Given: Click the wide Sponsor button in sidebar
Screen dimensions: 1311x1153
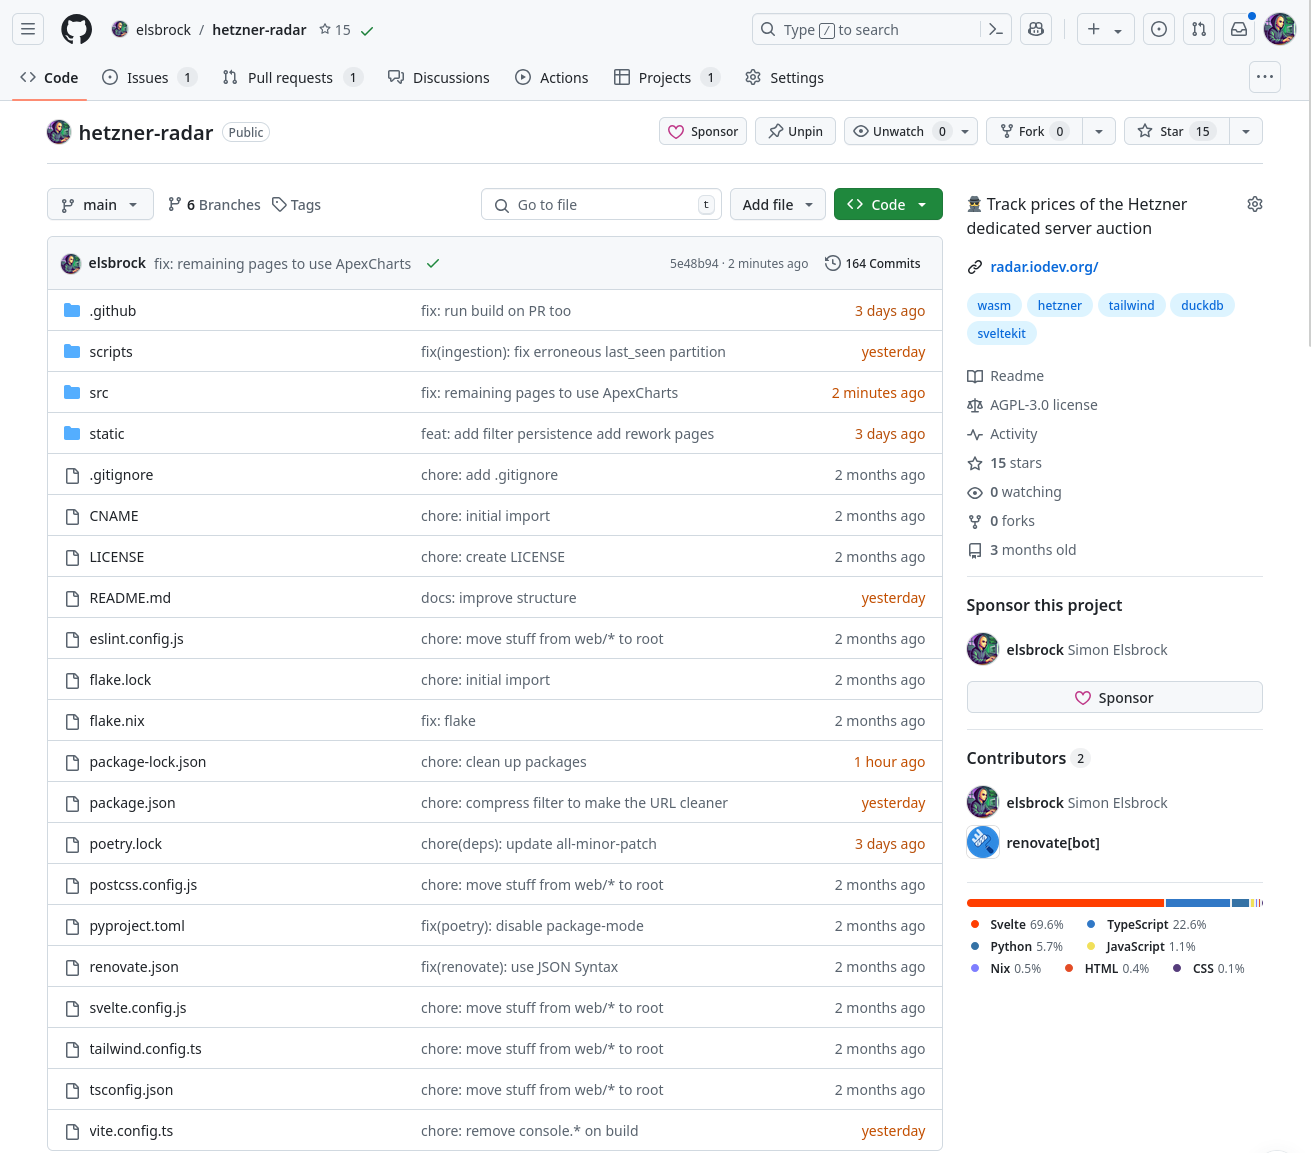Looking at the screenshot, I should click(1114, 697).
